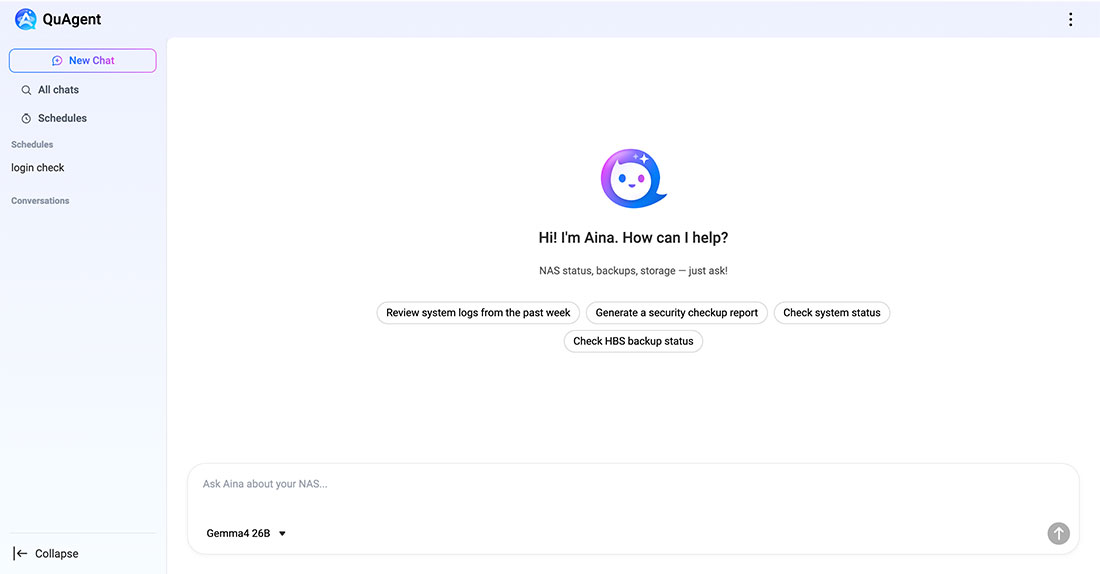Start a New Chat

83,60
